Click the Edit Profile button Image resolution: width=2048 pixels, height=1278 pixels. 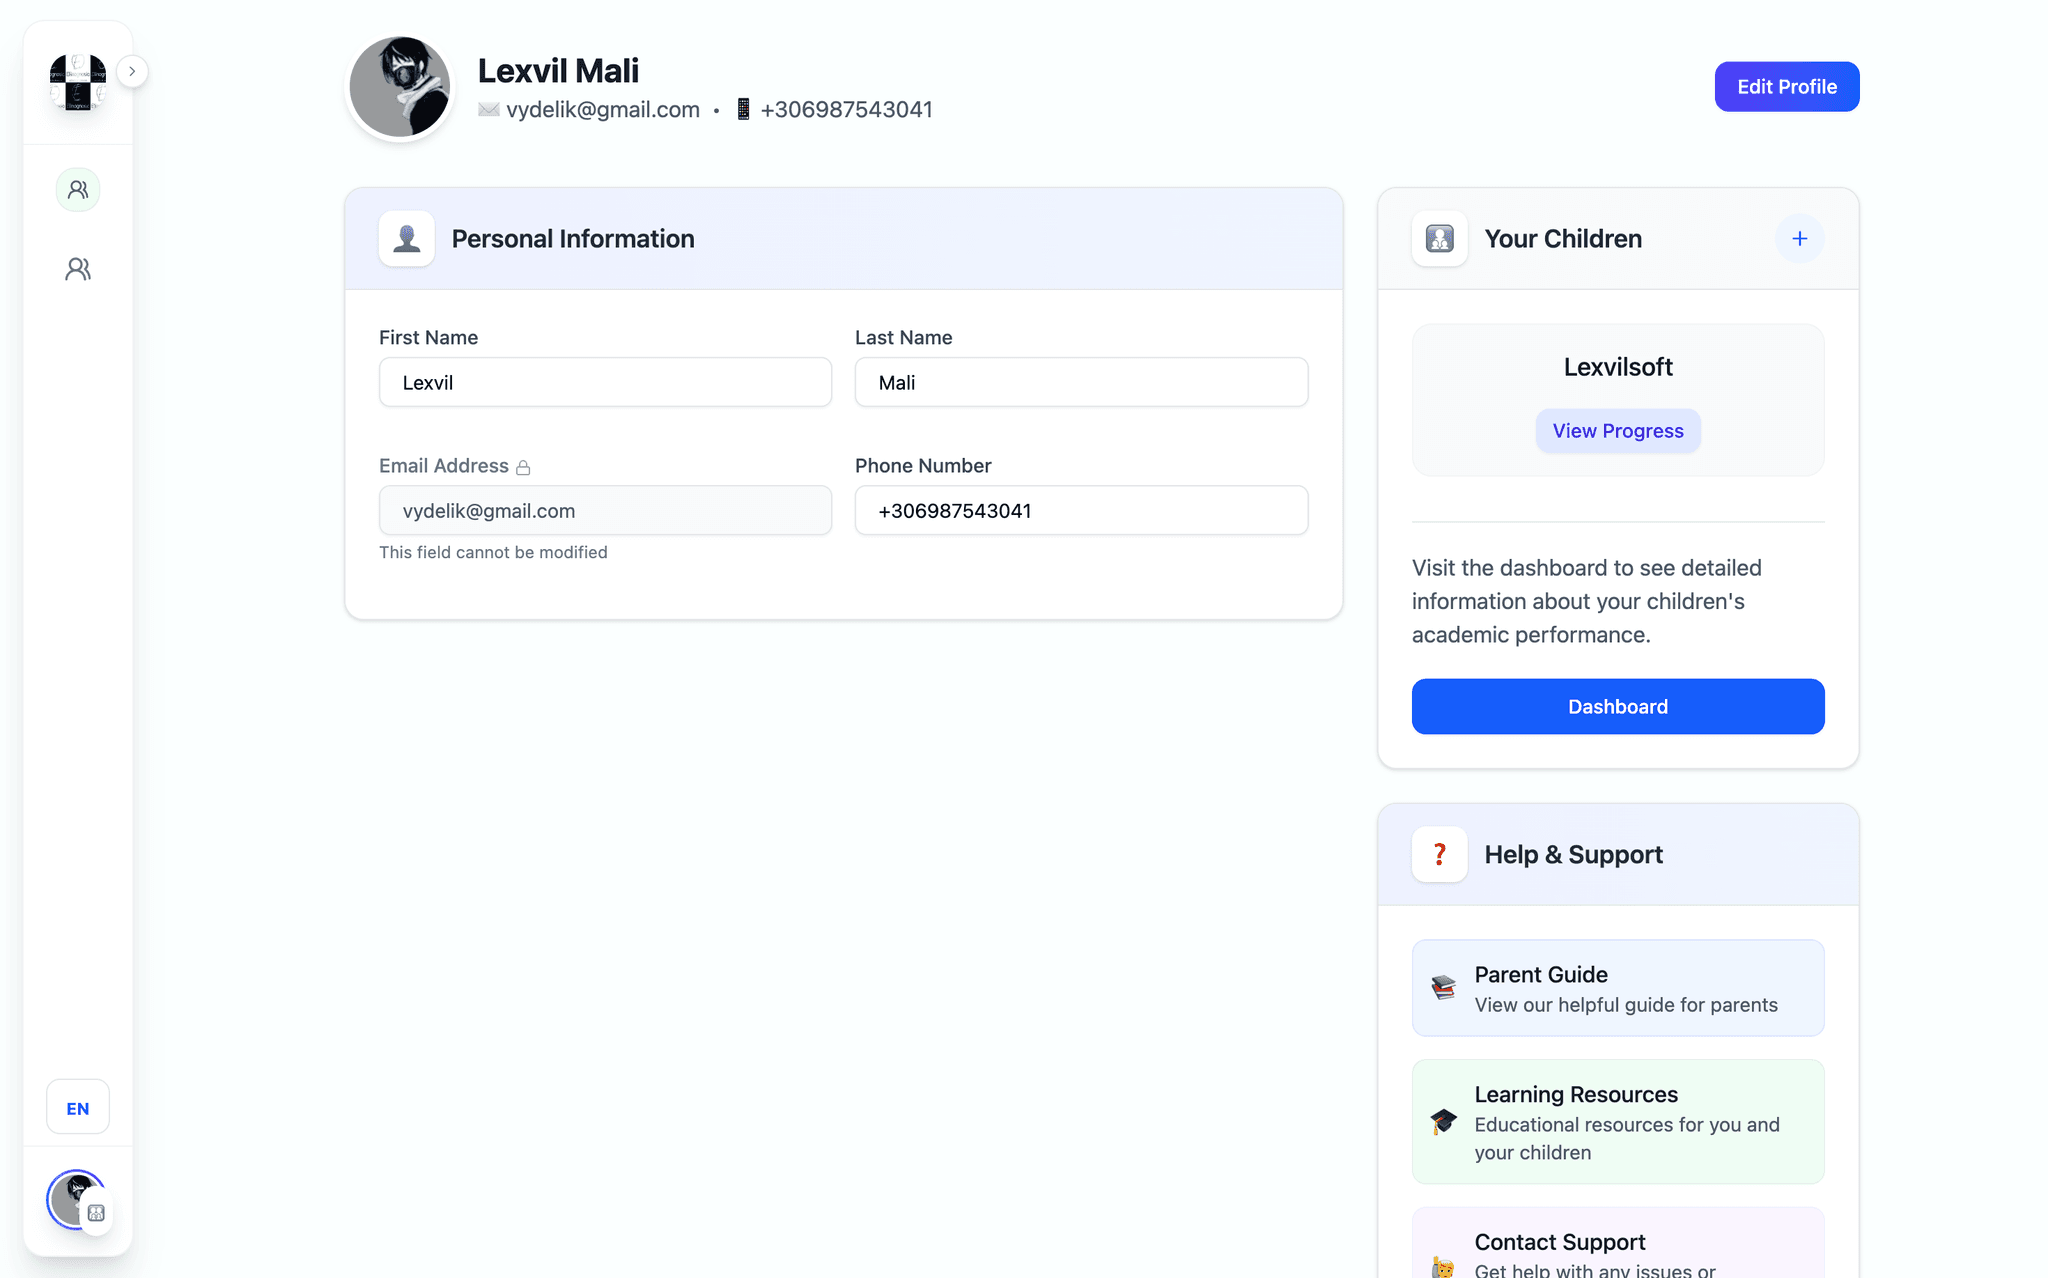coord(1787,86)
